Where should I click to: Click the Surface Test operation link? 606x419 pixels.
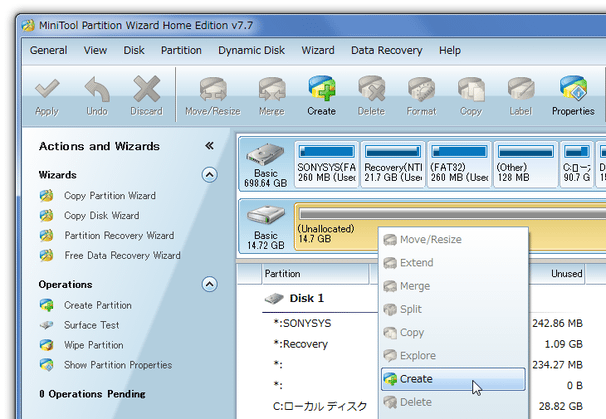[x=92, y=325]
